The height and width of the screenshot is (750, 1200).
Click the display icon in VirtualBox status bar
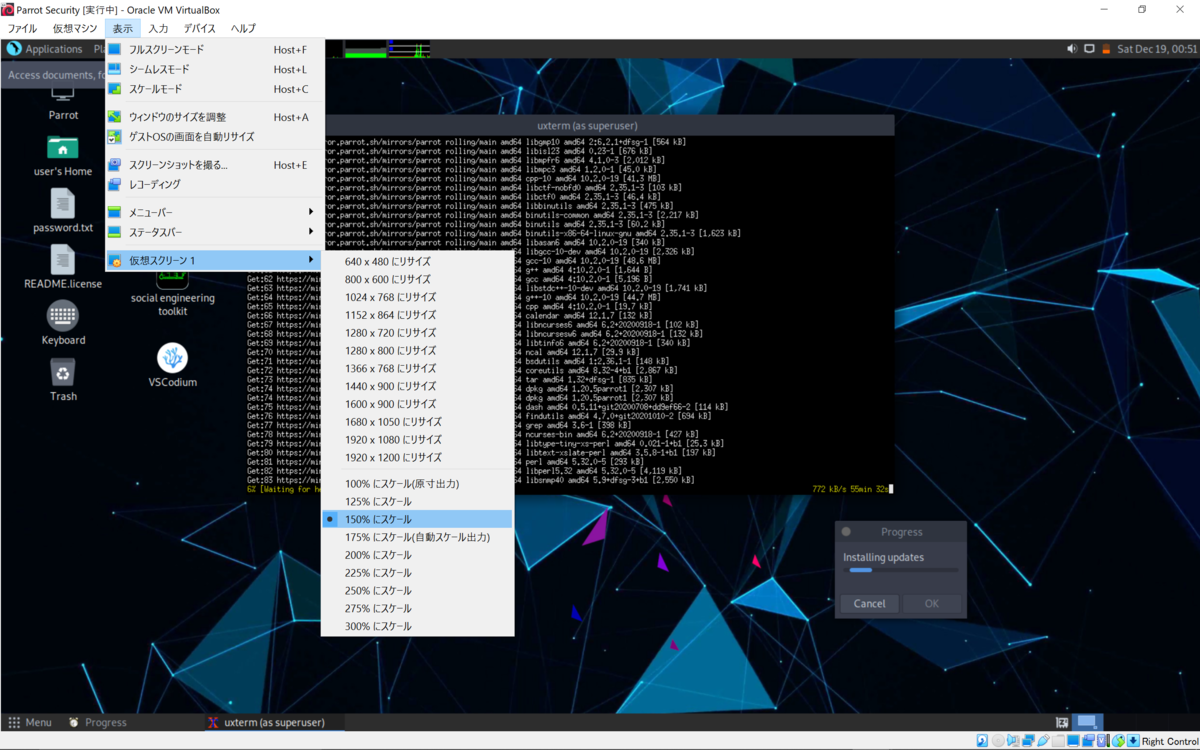click(x=1073, y=741)
